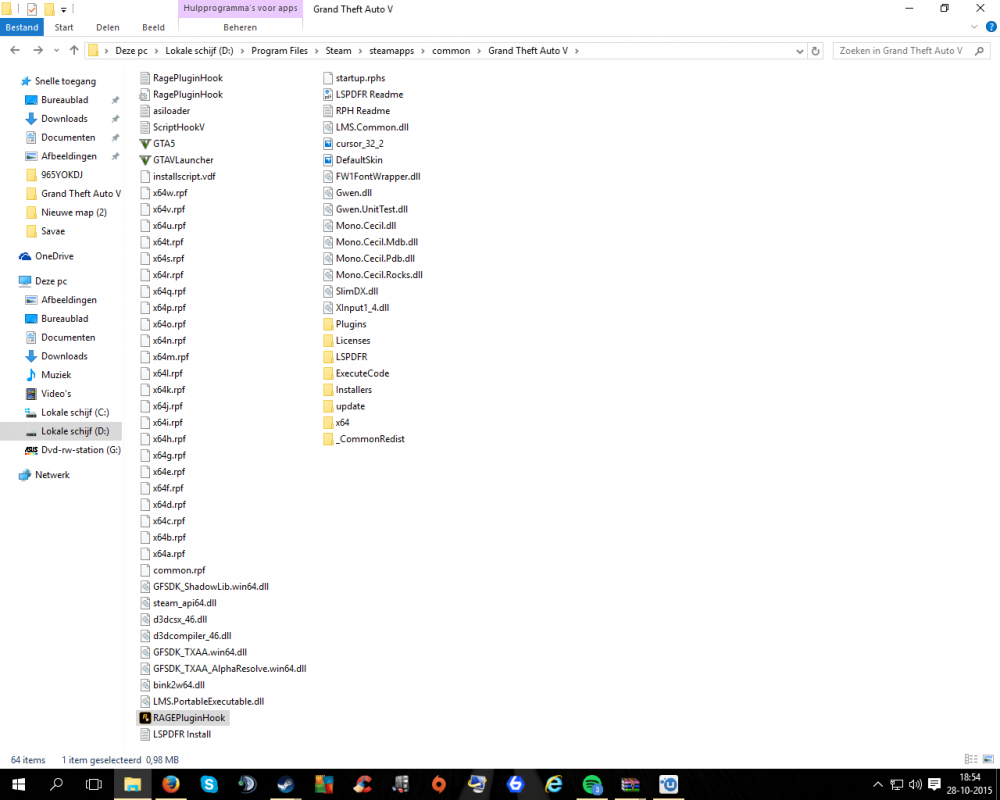Open the ExecuteCode folder
This screenshot has width=1000, height=800.
[356, 373]
